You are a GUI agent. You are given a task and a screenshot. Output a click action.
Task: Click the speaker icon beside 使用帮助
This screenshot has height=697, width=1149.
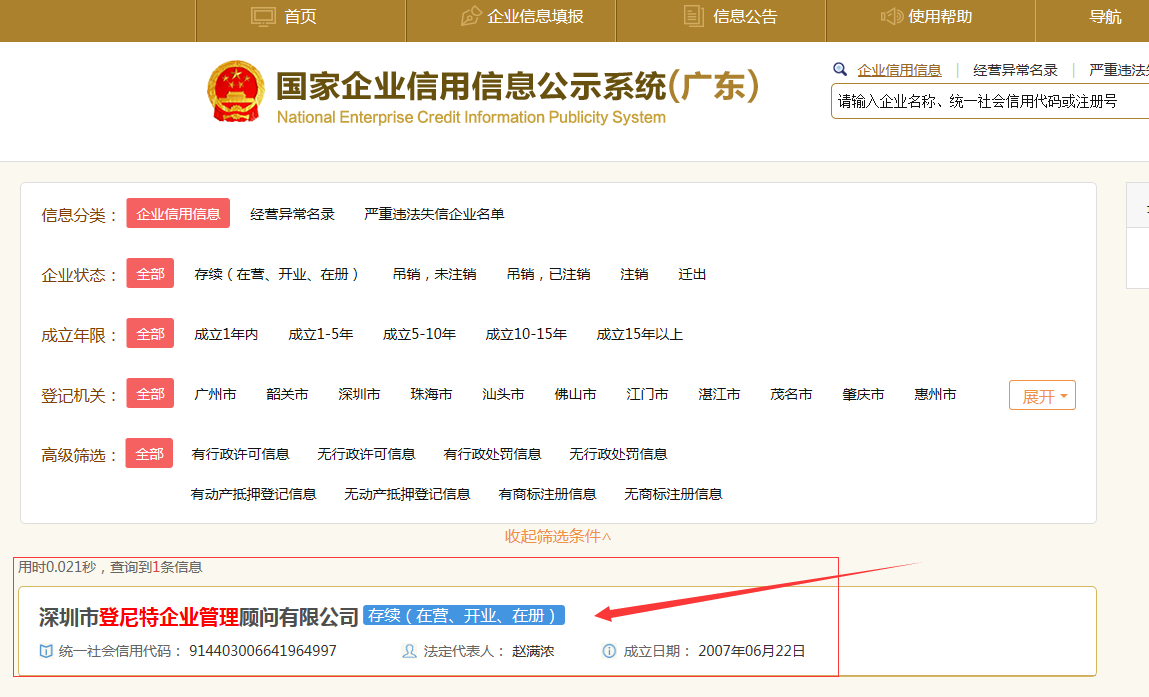pyautogui.click(x=892, y=16)
